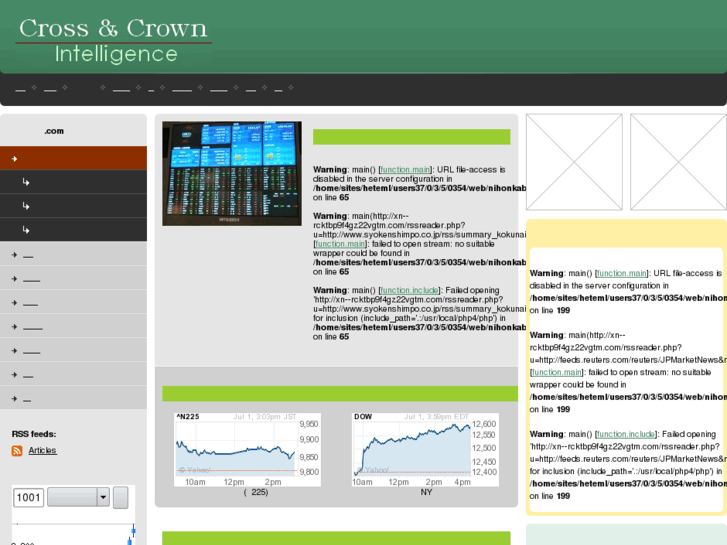727x545 pixels.
Task: Click the orange RSS feed icon
Action: point(17,450)
